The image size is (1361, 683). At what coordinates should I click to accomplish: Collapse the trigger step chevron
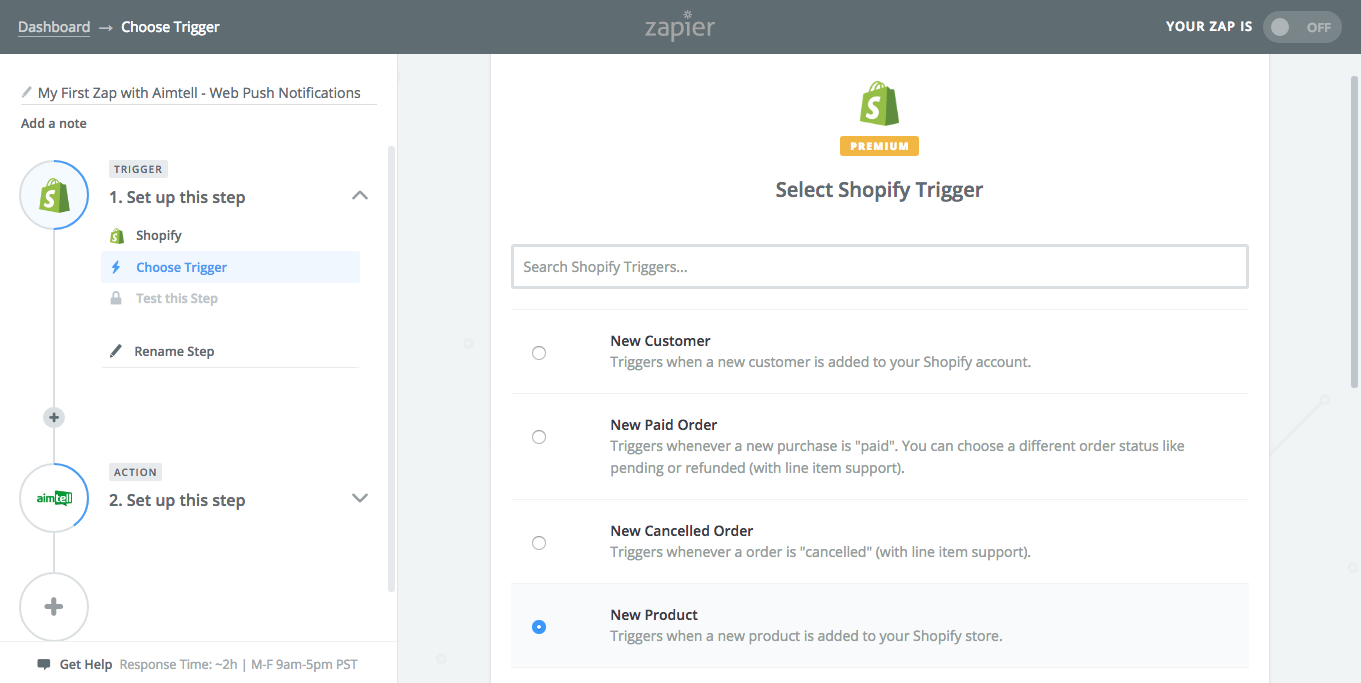click(360, 196)
